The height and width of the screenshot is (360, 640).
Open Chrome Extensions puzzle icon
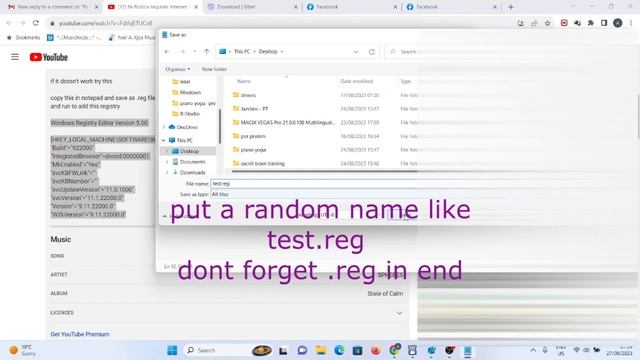[591, 23]
